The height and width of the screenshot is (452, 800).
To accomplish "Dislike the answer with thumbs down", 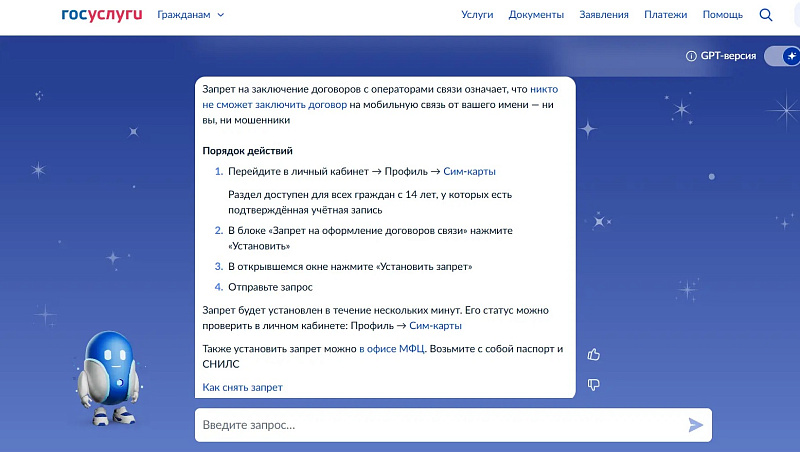I will 593,384.
